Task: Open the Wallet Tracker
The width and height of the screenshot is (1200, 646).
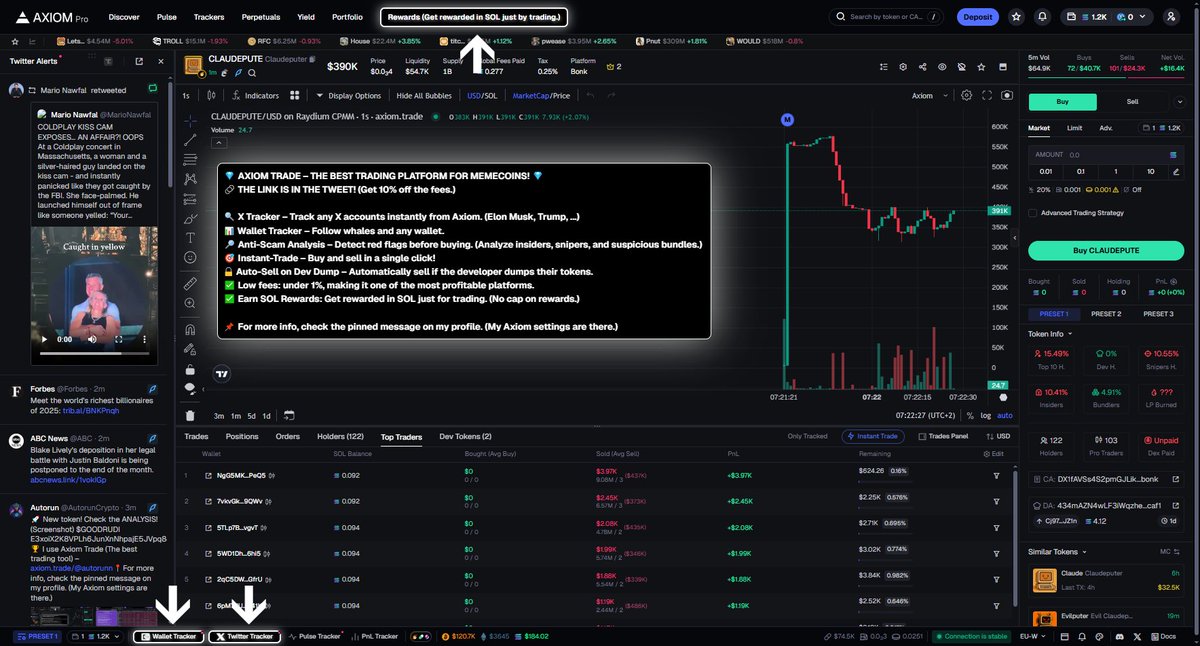Action: point(166,636)
